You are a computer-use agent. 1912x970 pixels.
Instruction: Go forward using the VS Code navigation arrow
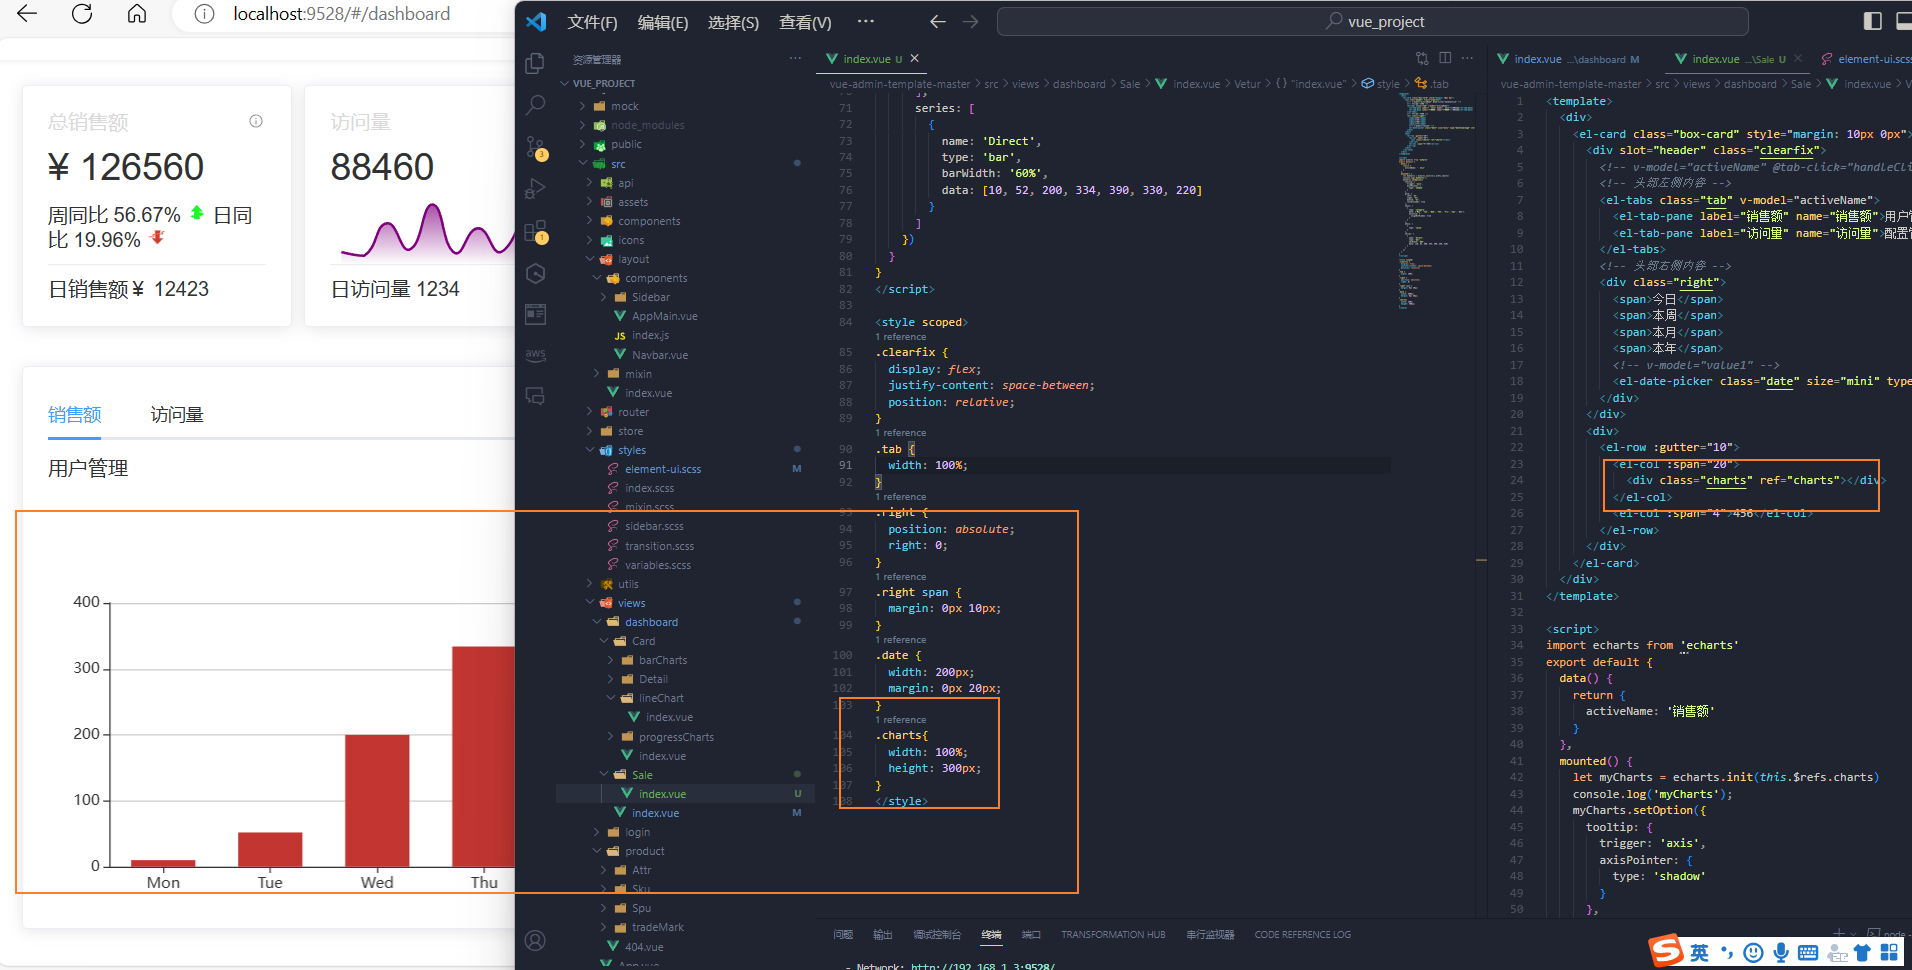pos(970,21)
